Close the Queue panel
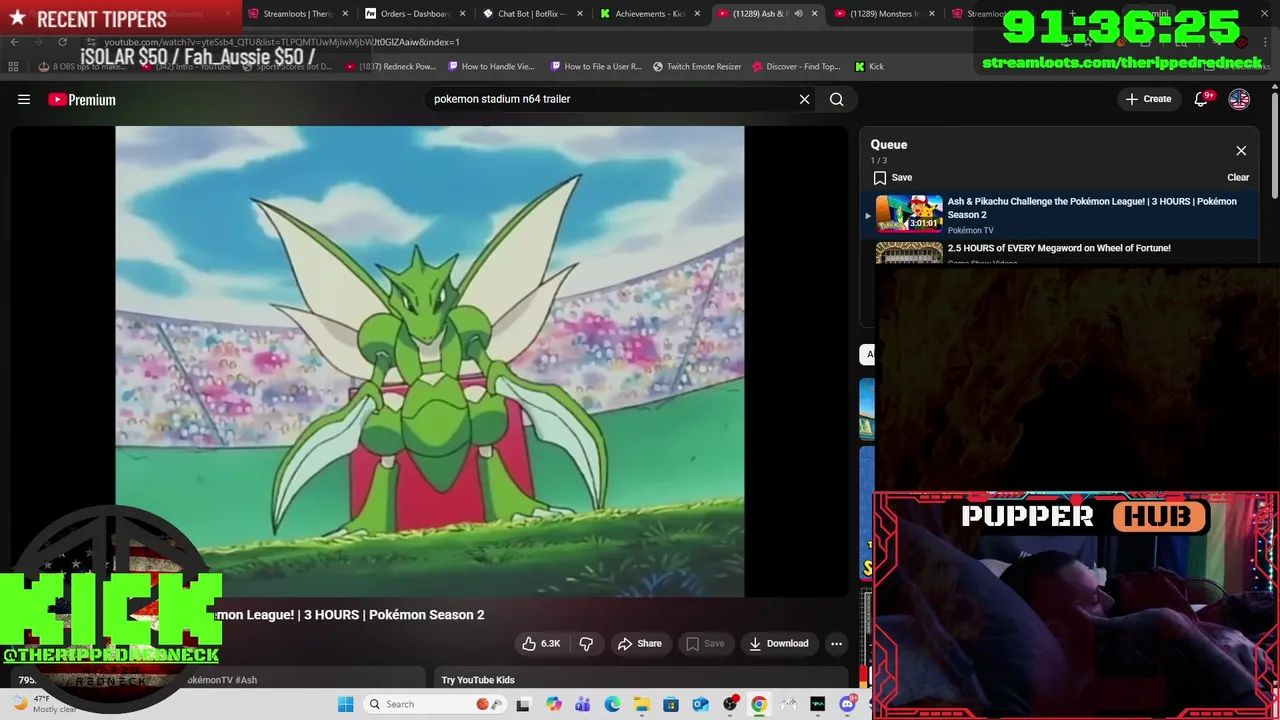 click(1241, 151)
